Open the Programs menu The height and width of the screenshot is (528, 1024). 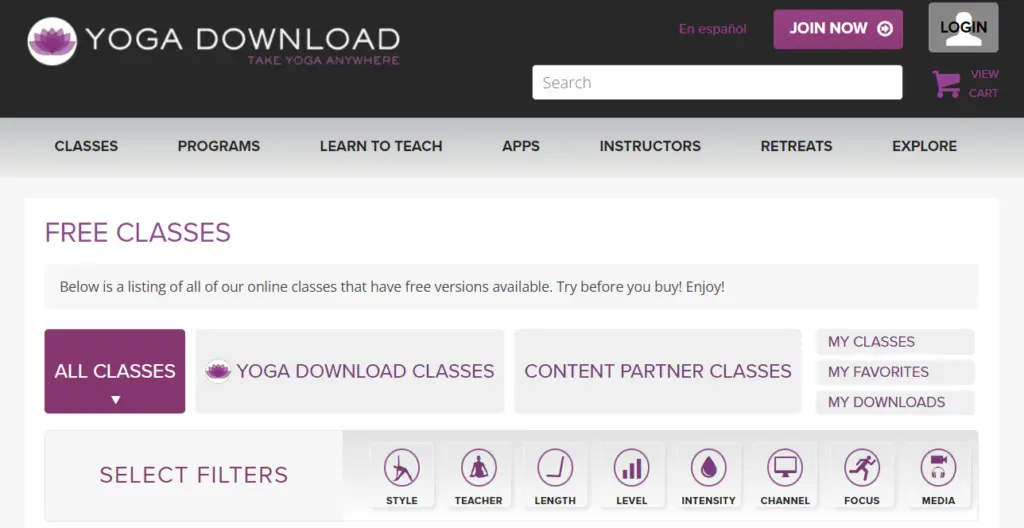coord(219,146)
